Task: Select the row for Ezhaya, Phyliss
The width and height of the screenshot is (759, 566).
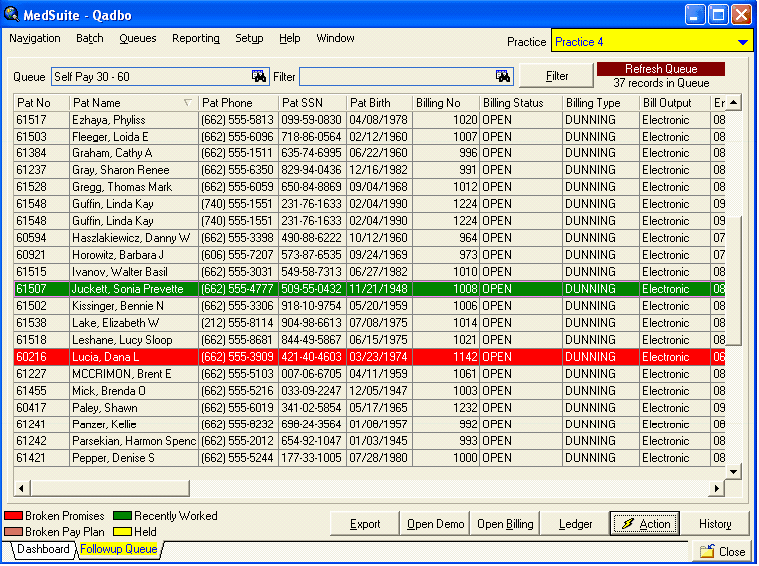Action: pos(369,120)
